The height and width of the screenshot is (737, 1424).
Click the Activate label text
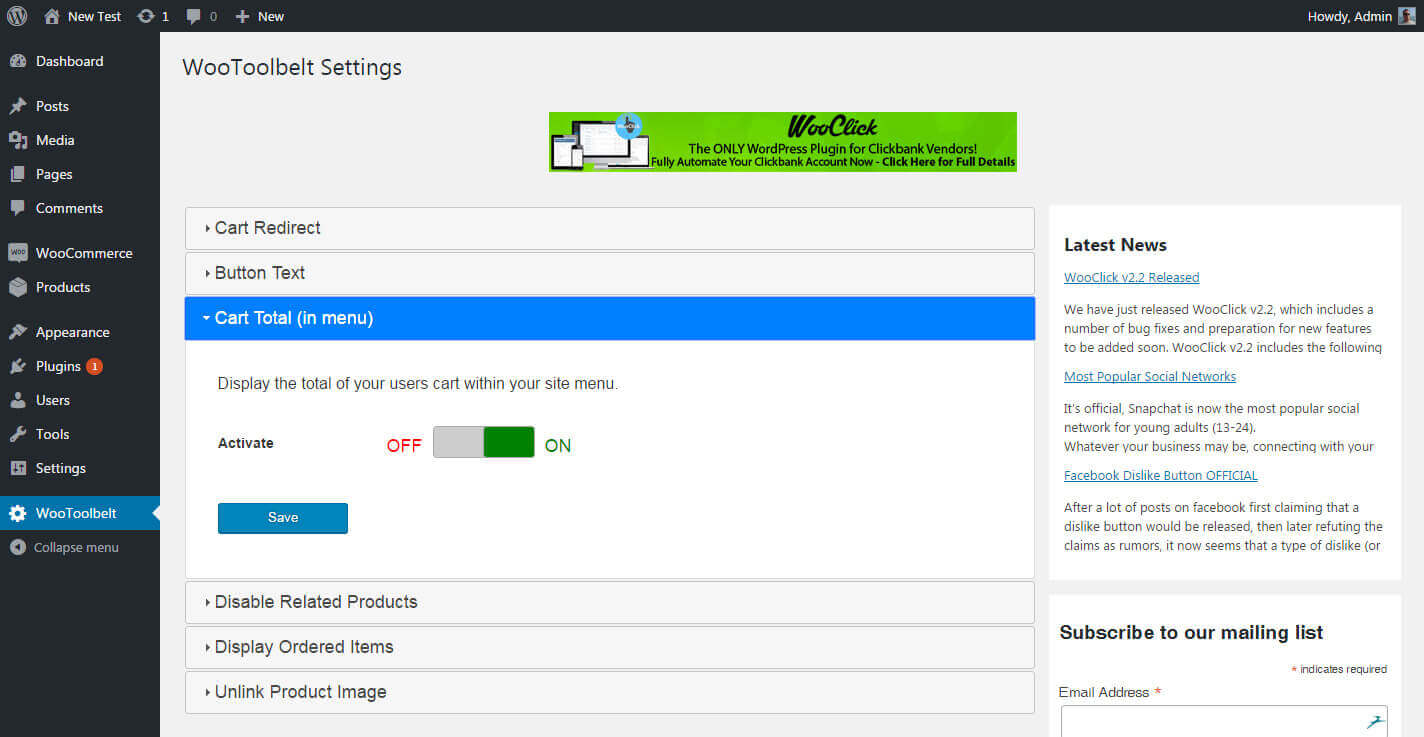point(246,443)
